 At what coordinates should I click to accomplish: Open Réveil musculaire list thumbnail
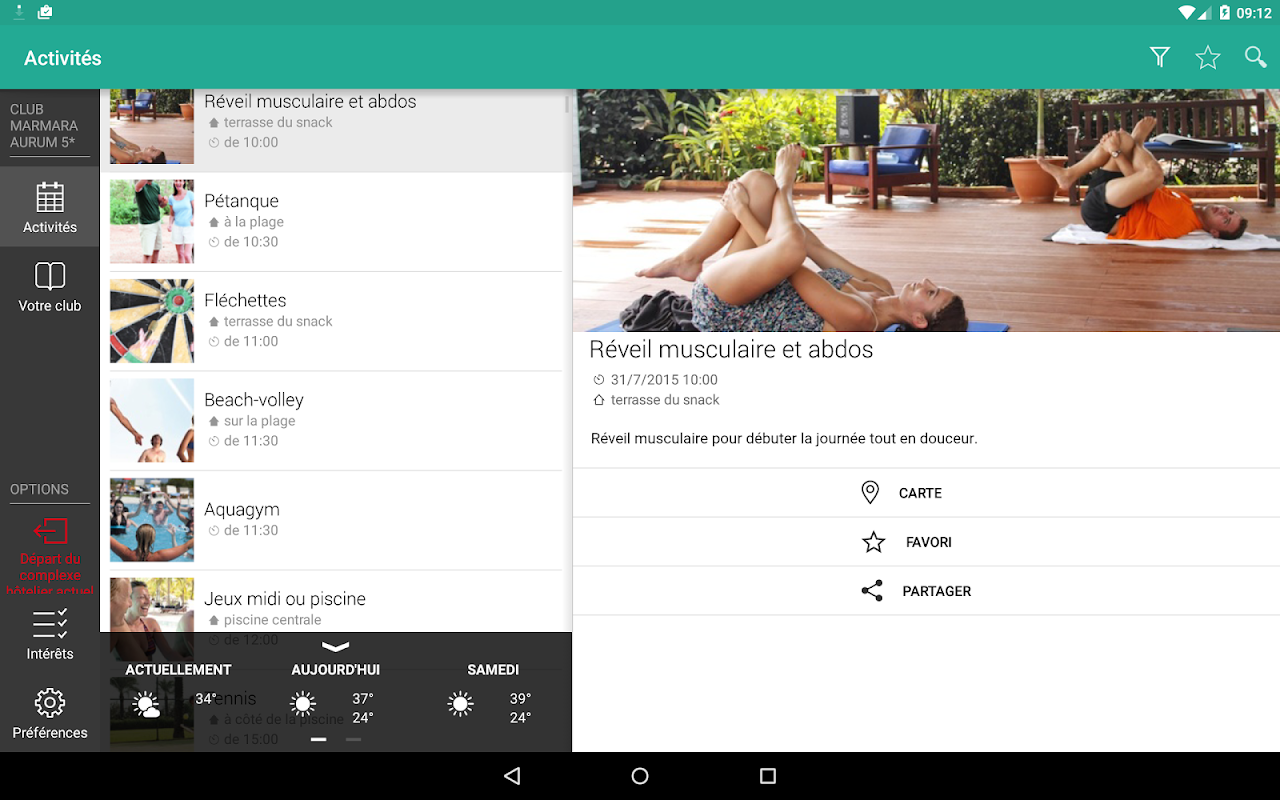152,127
